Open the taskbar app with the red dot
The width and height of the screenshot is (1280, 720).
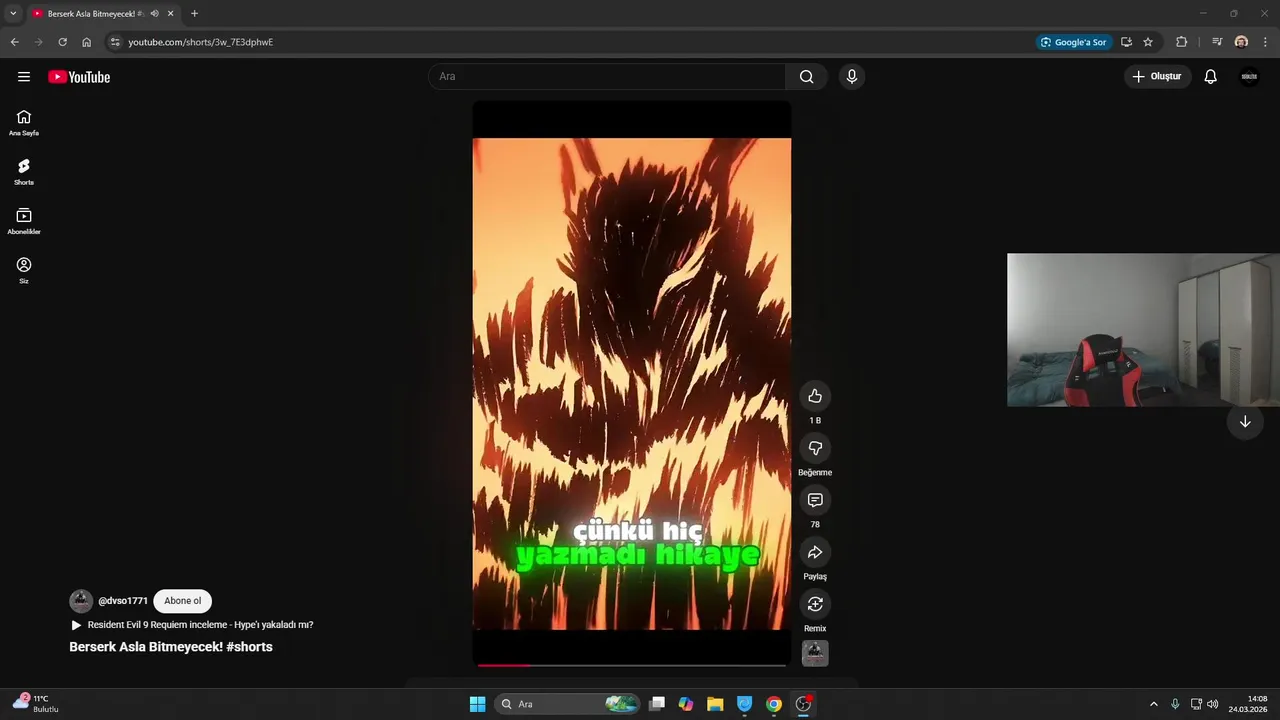pyautogui.click(x=803, y=704)
